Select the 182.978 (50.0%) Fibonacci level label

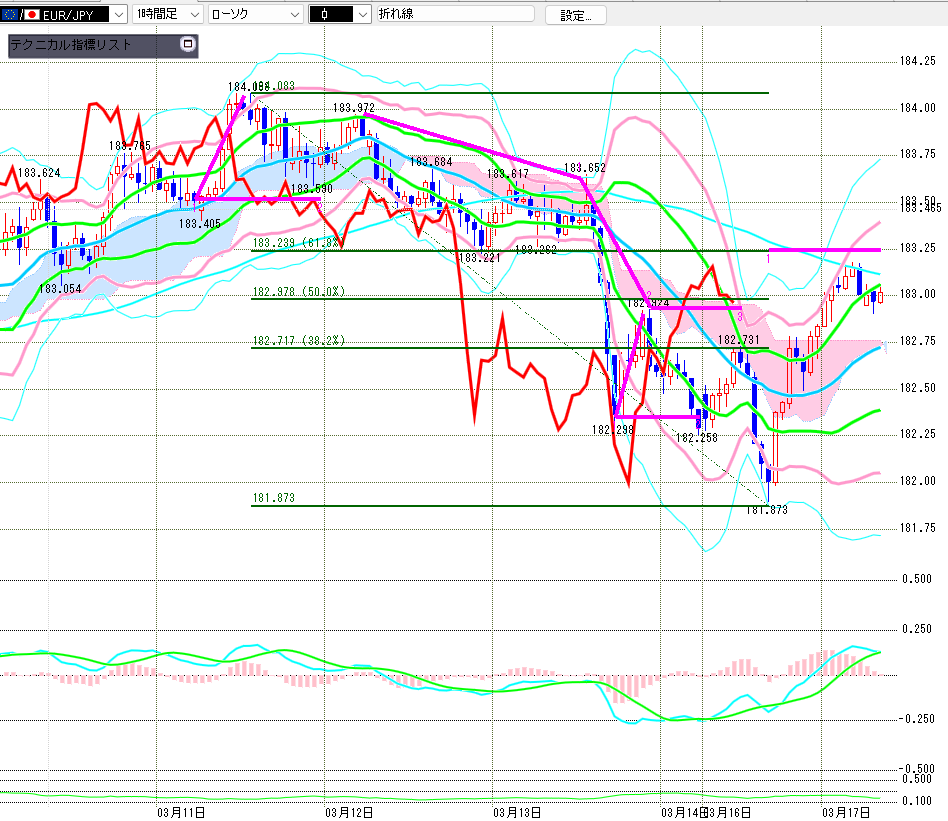[x=298, y=292]
